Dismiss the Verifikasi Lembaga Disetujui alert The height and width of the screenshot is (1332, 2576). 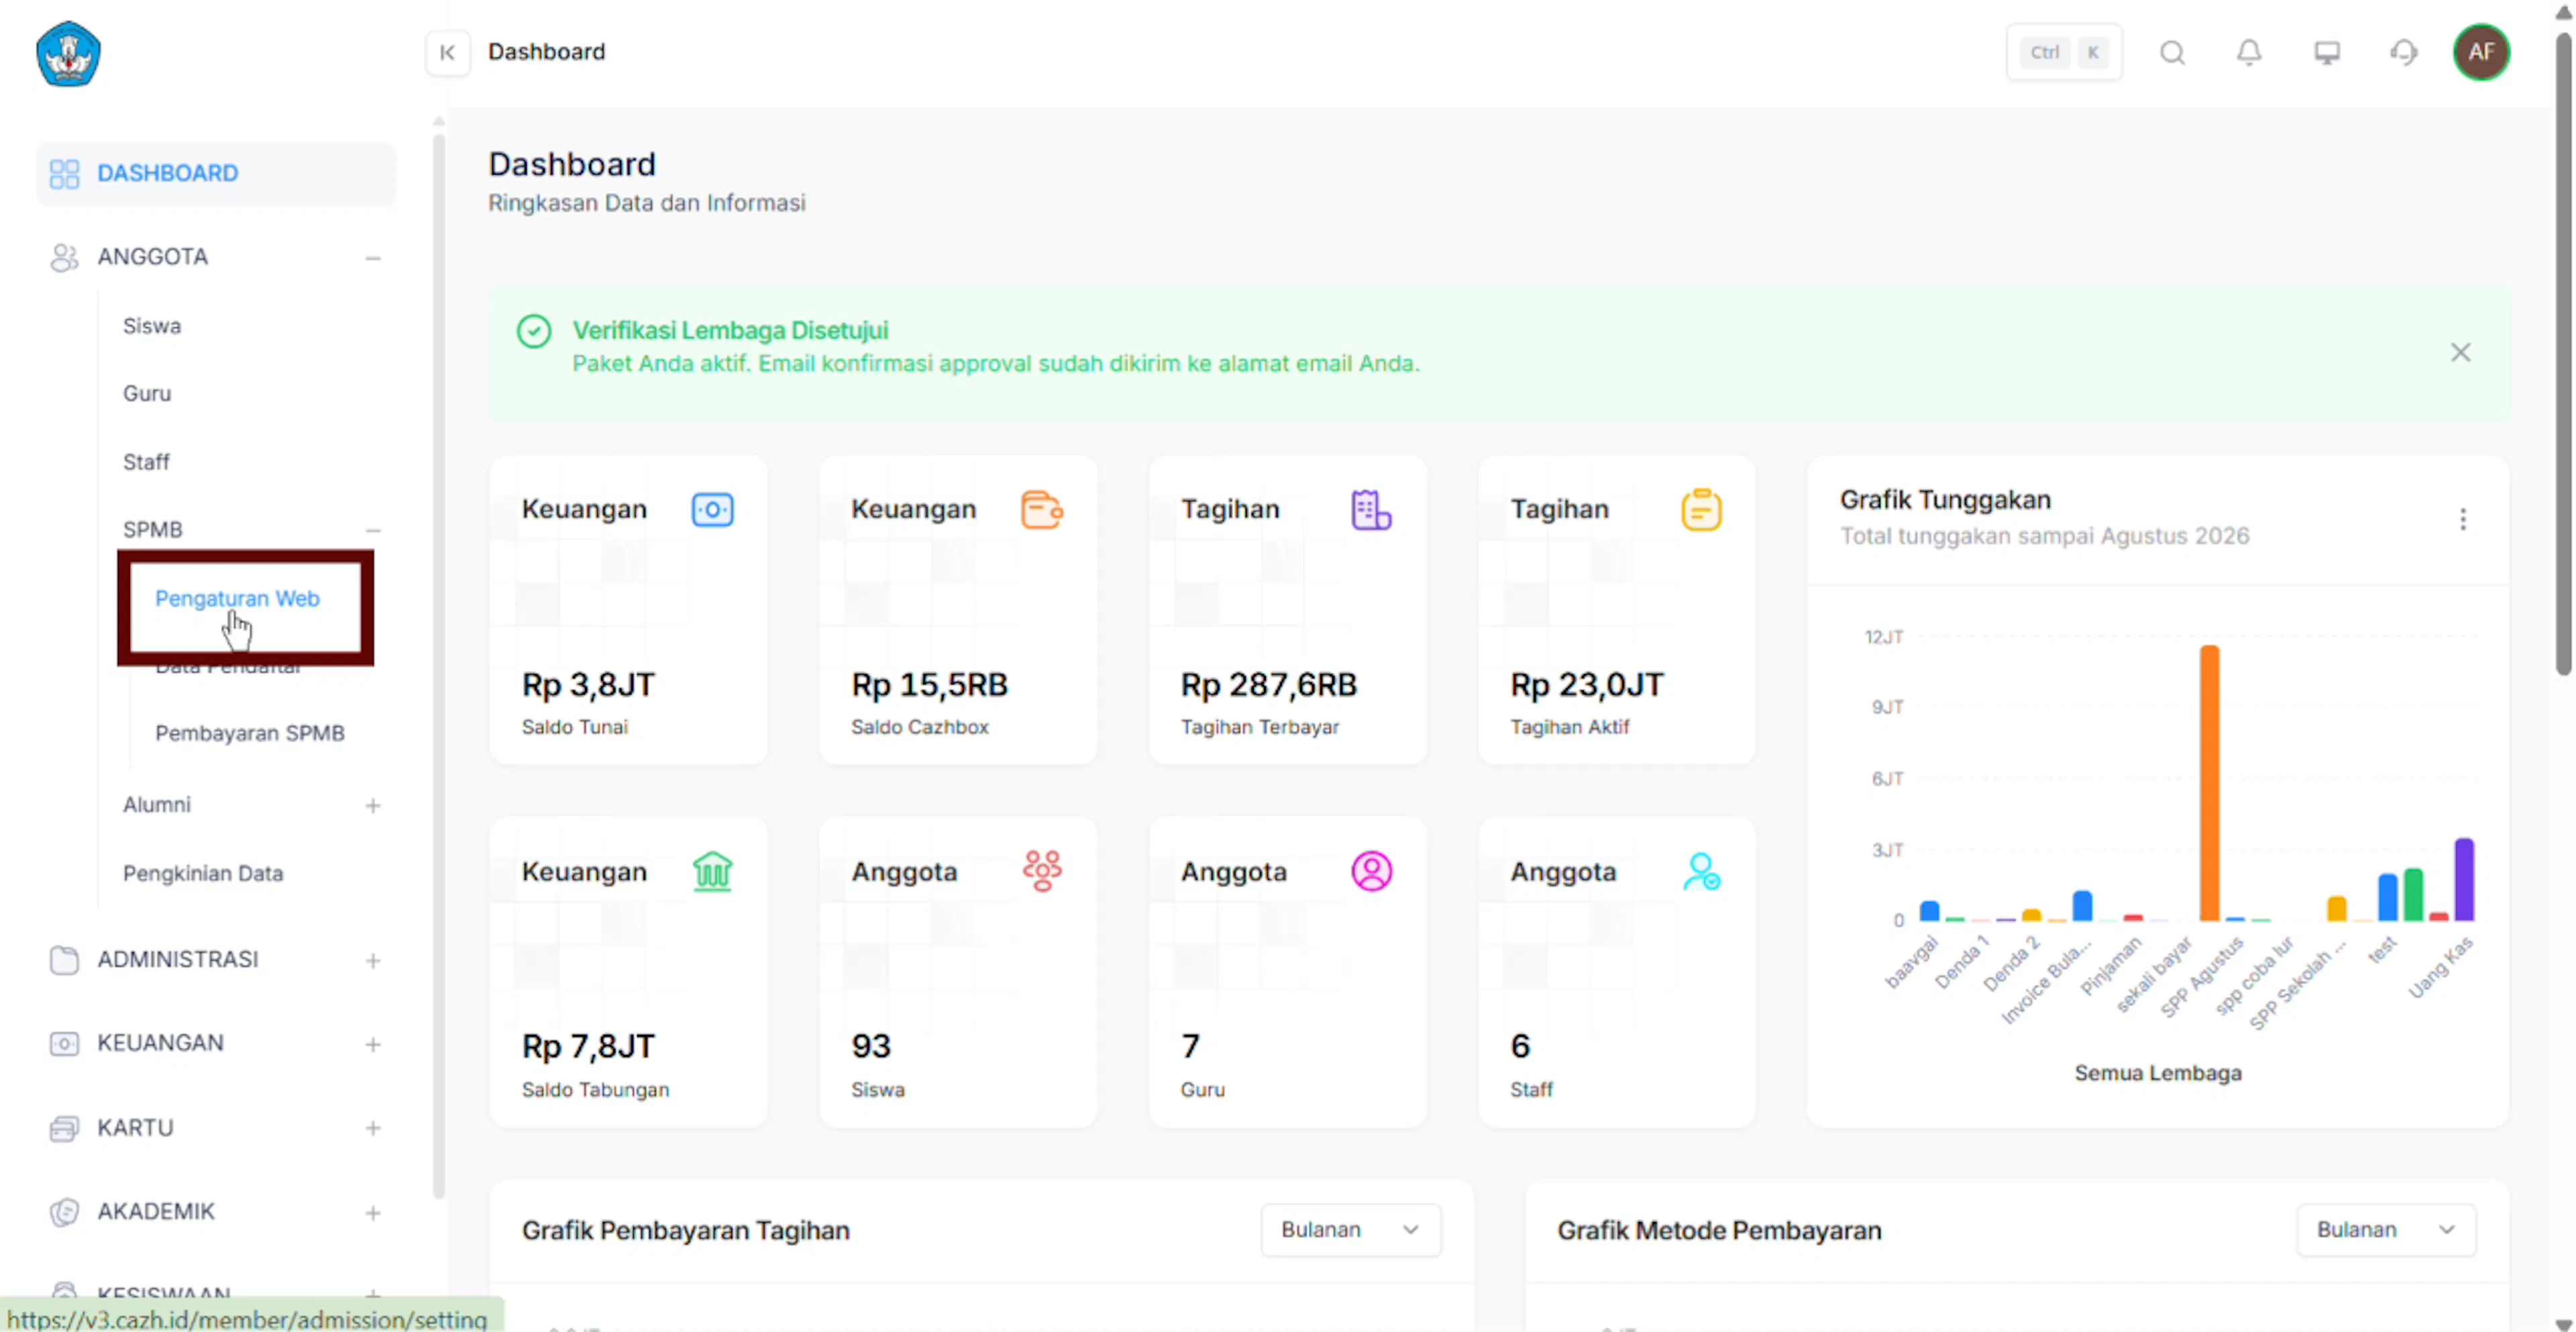(x=2460, y=352)
